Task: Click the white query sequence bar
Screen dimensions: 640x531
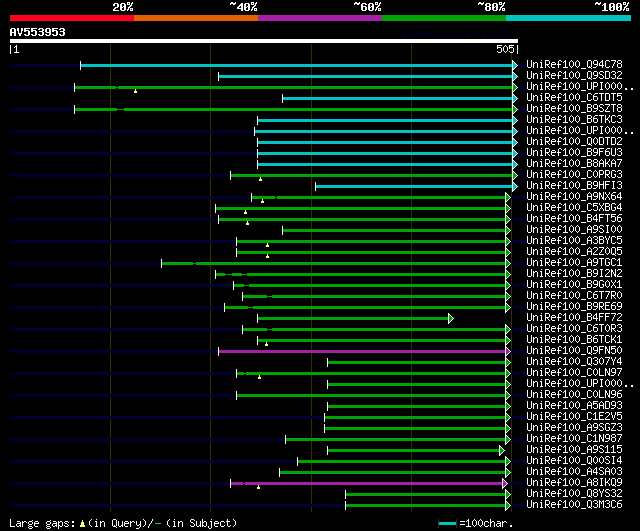Action: [264, 41]
